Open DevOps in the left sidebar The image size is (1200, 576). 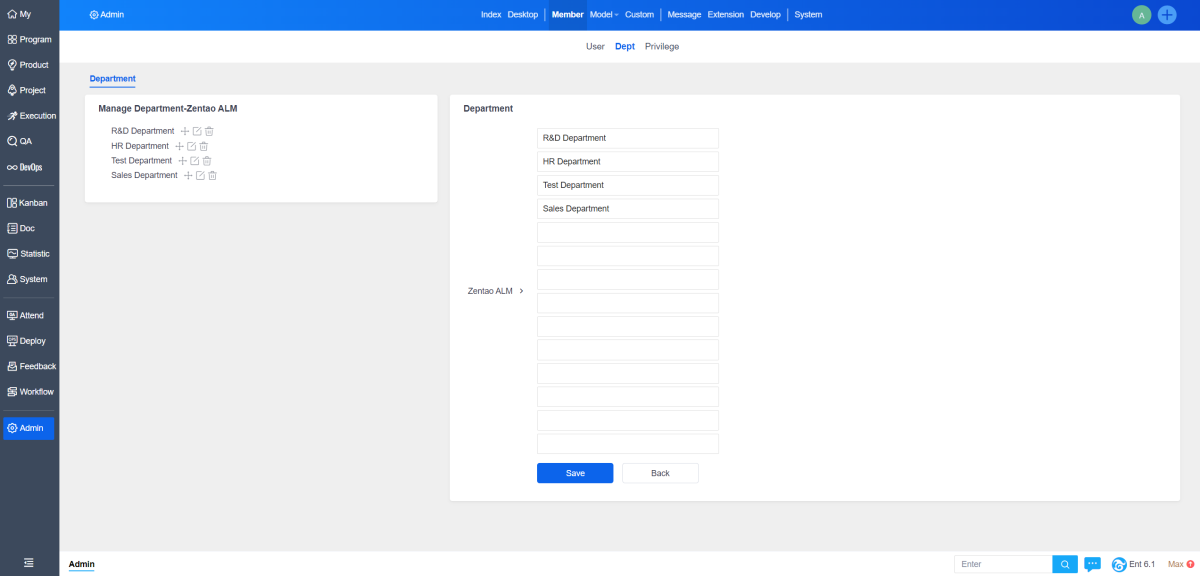(28, 167)
